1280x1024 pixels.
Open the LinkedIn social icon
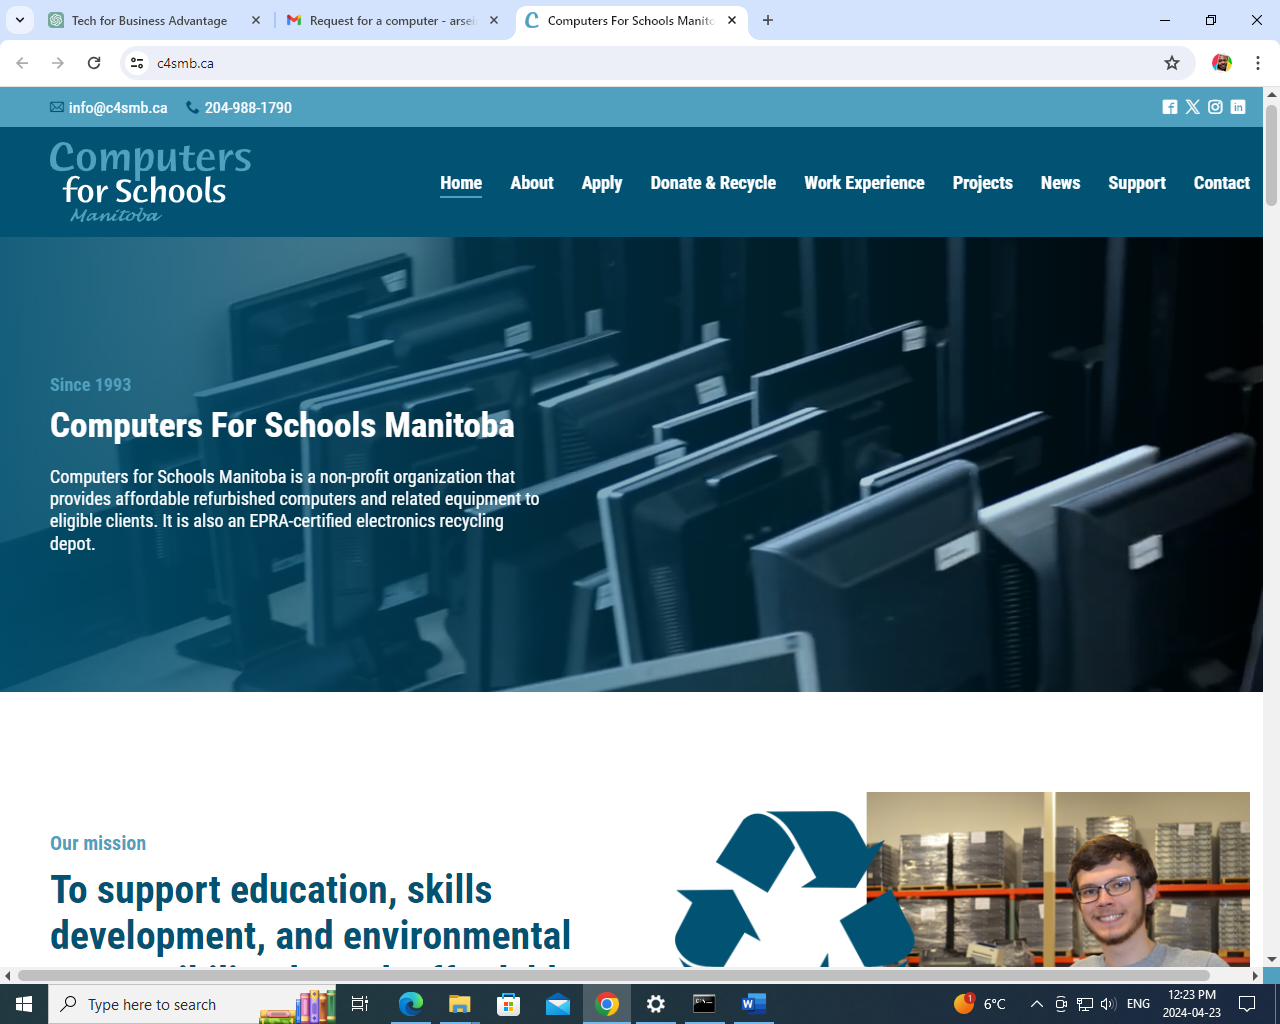coord(1238,107)
